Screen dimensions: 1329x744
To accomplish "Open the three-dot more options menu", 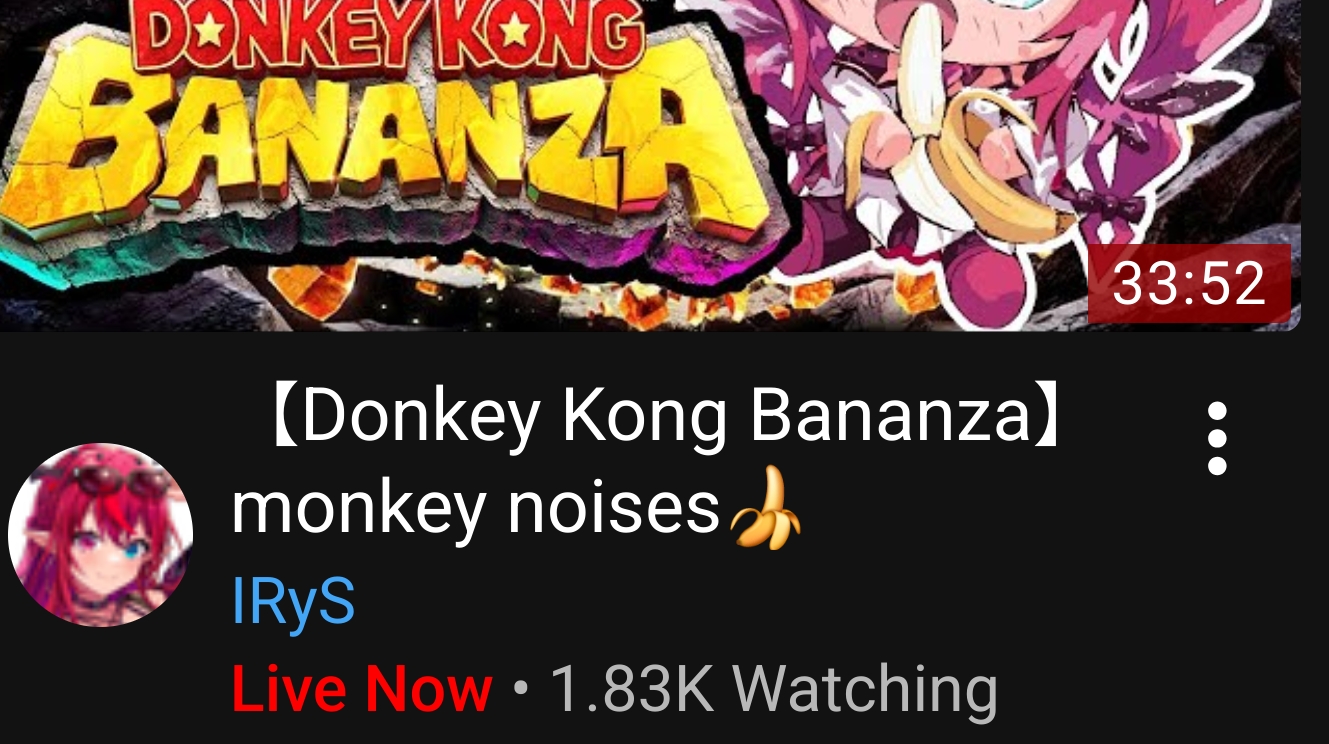I will click(x=1216, y=438).
